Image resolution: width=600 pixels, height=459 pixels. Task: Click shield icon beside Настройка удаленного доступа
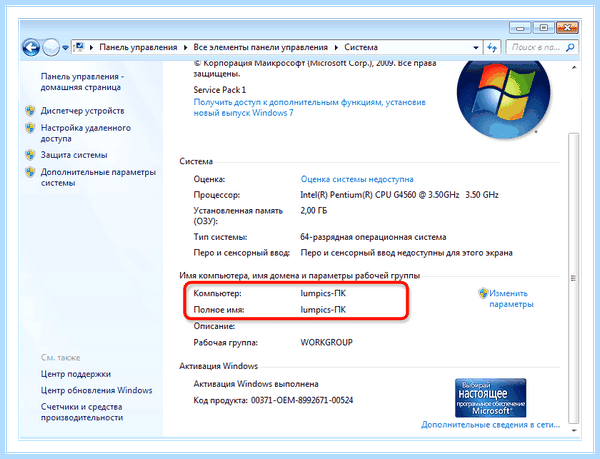(30, 128)
